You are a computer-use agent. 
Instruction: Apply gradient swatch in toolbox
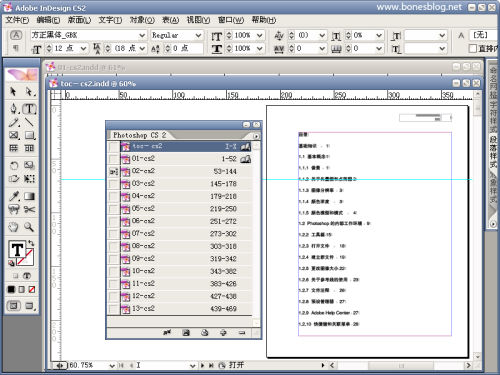pos(21,289)
